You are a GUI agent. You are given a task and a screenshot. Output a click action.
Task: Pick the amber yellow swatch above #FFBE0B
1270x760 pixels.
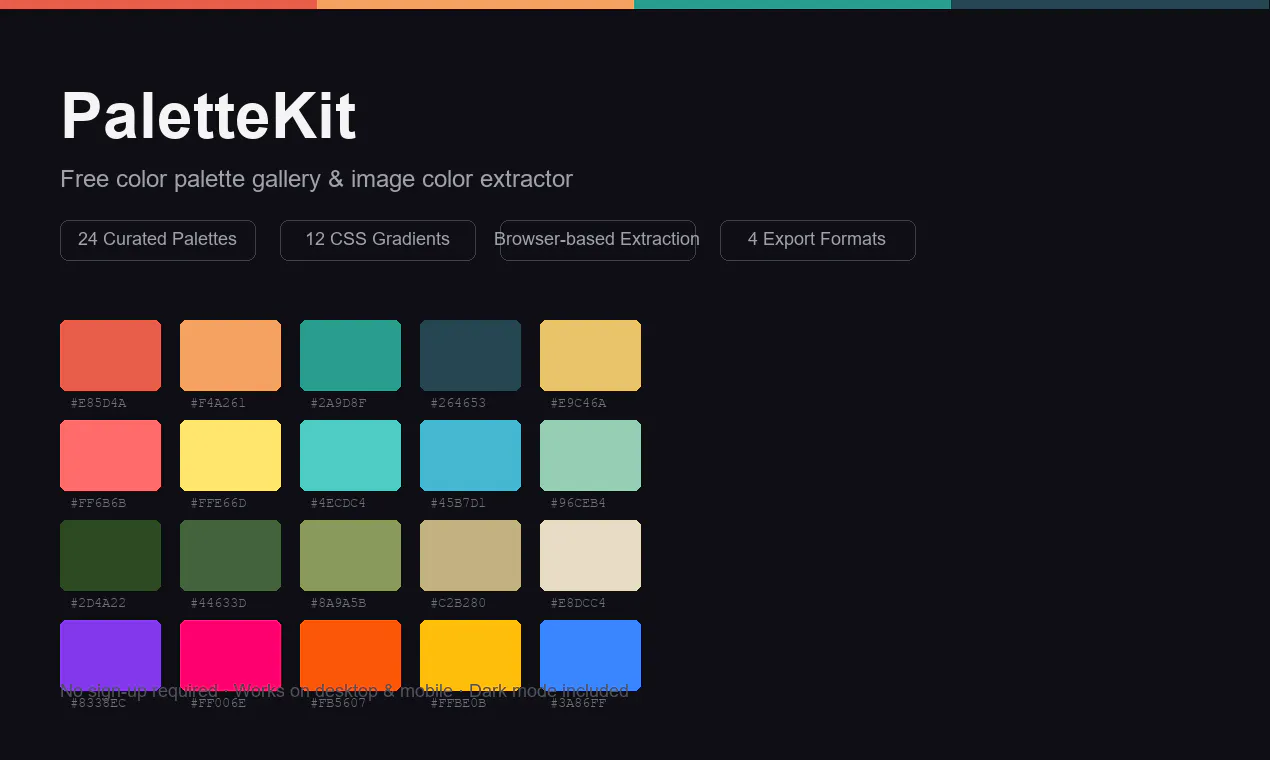coord(470,655)
